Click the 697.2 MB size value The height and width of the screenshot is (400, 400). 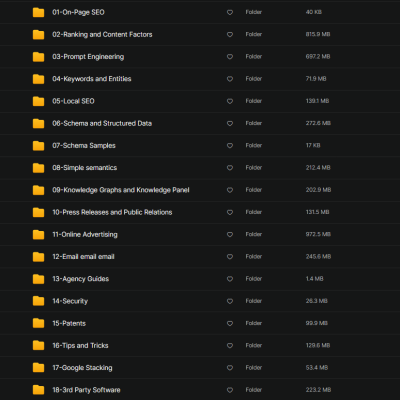(x=318, y=57)
